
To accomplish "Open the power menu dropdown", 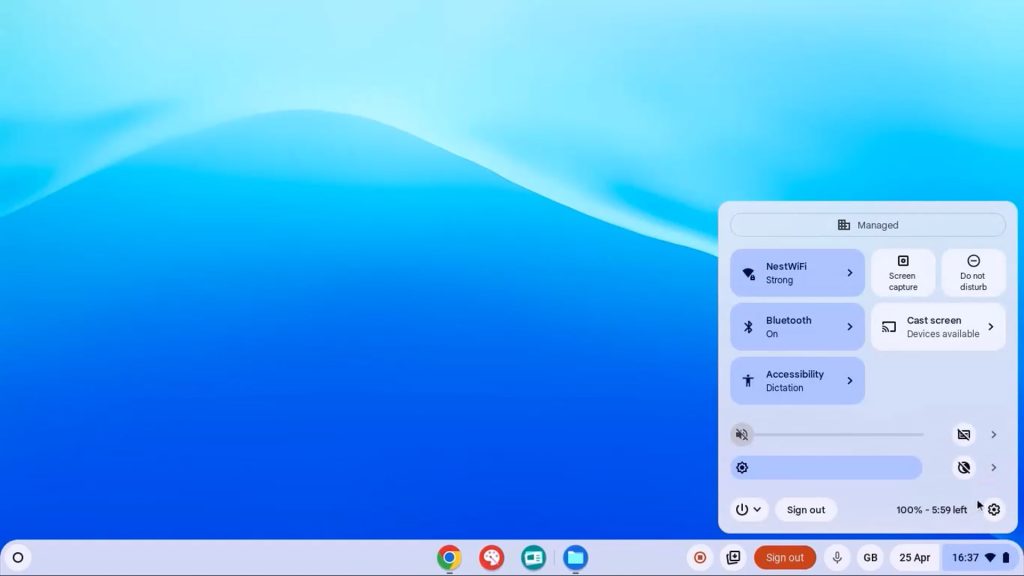I will (x=749, y=510).
